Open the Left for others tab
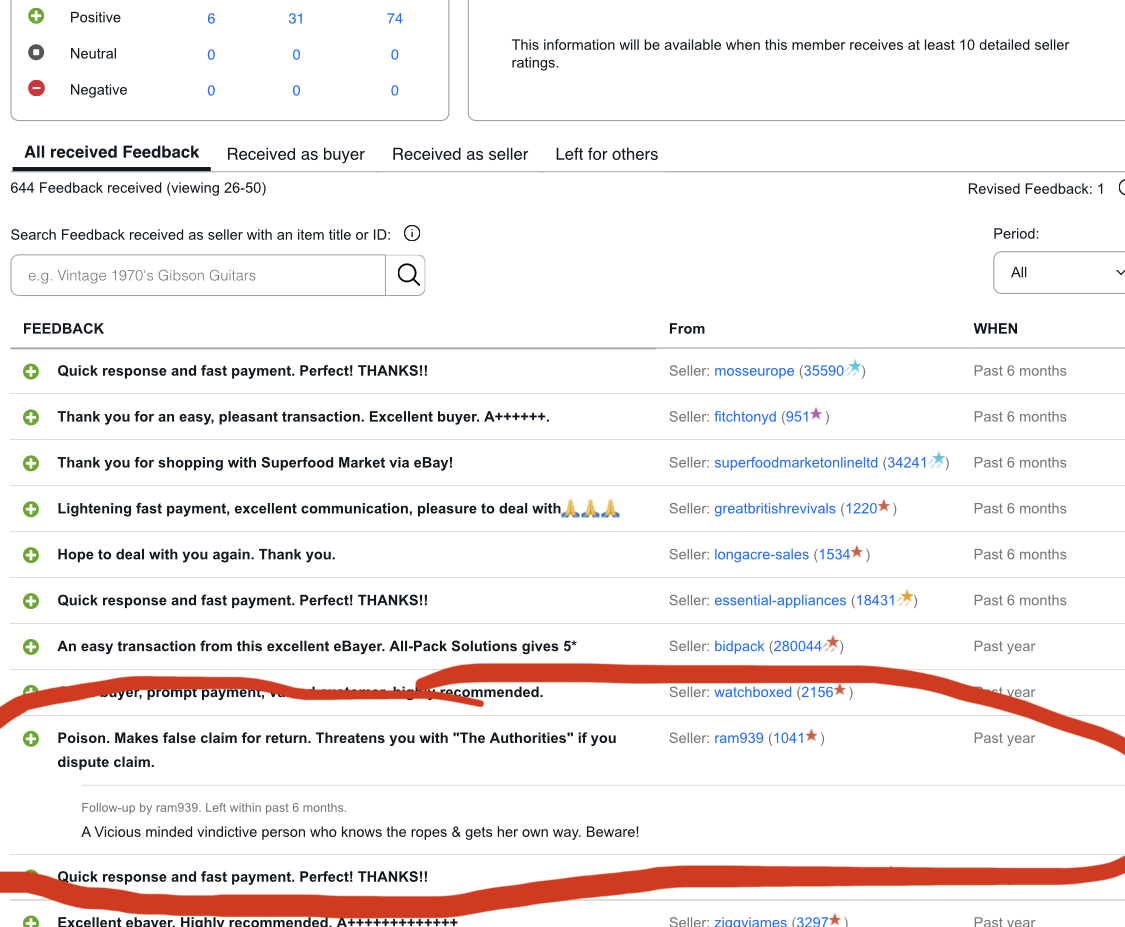This screenshot has width=1125, height=927. click(606, 154)
